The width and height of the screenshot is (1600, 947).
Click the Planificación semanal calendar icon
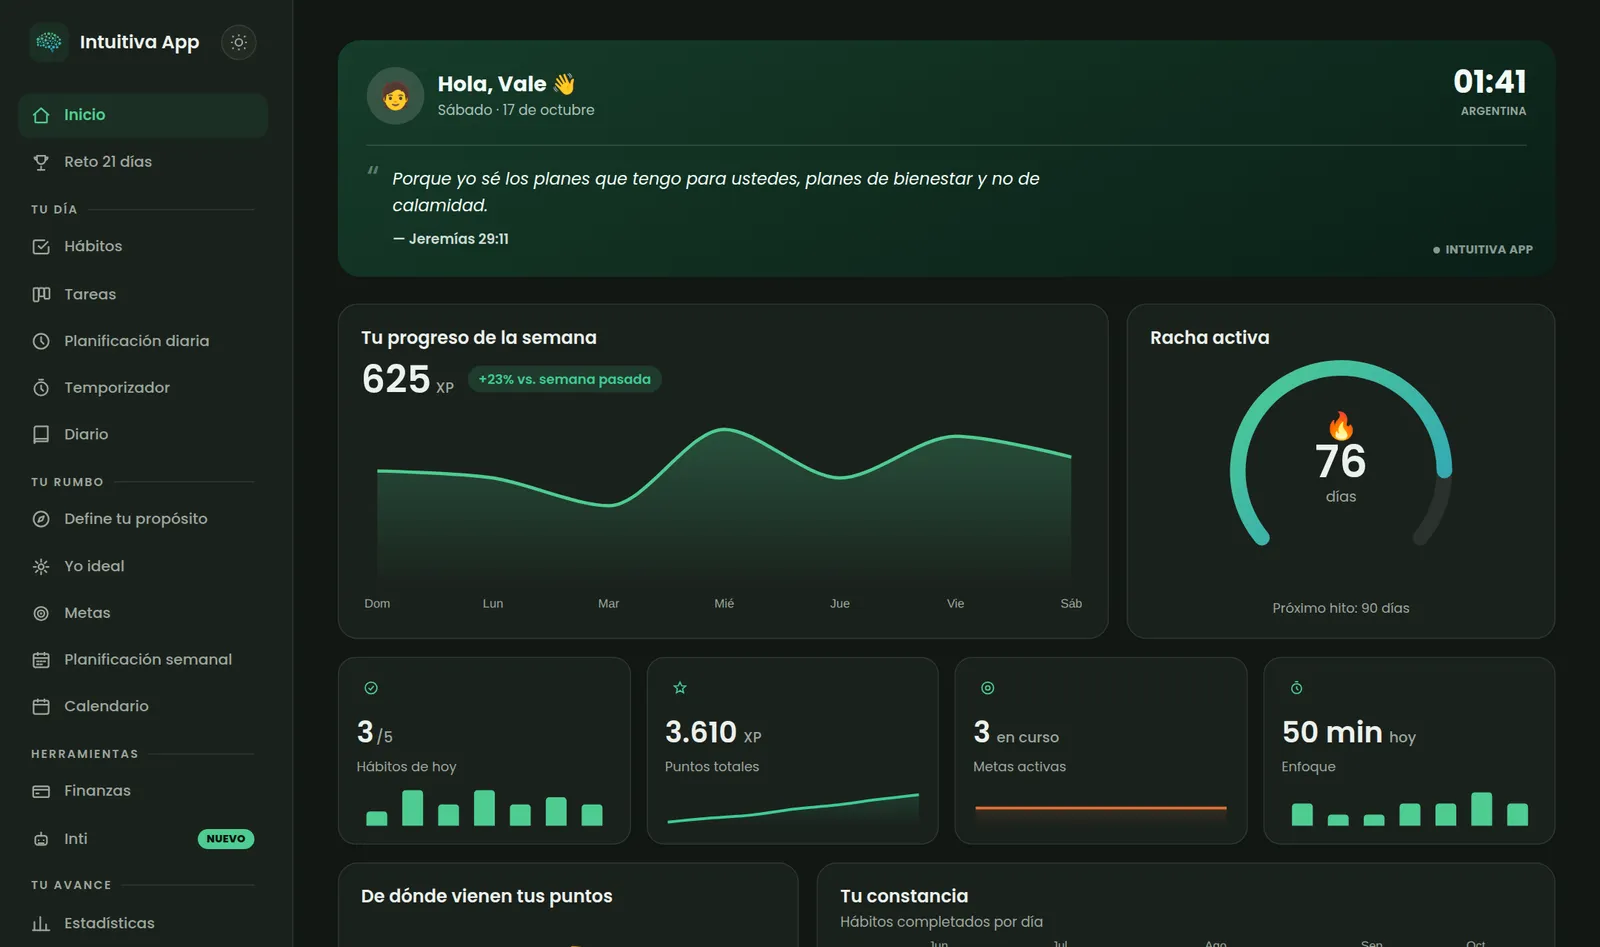(41, 660)
